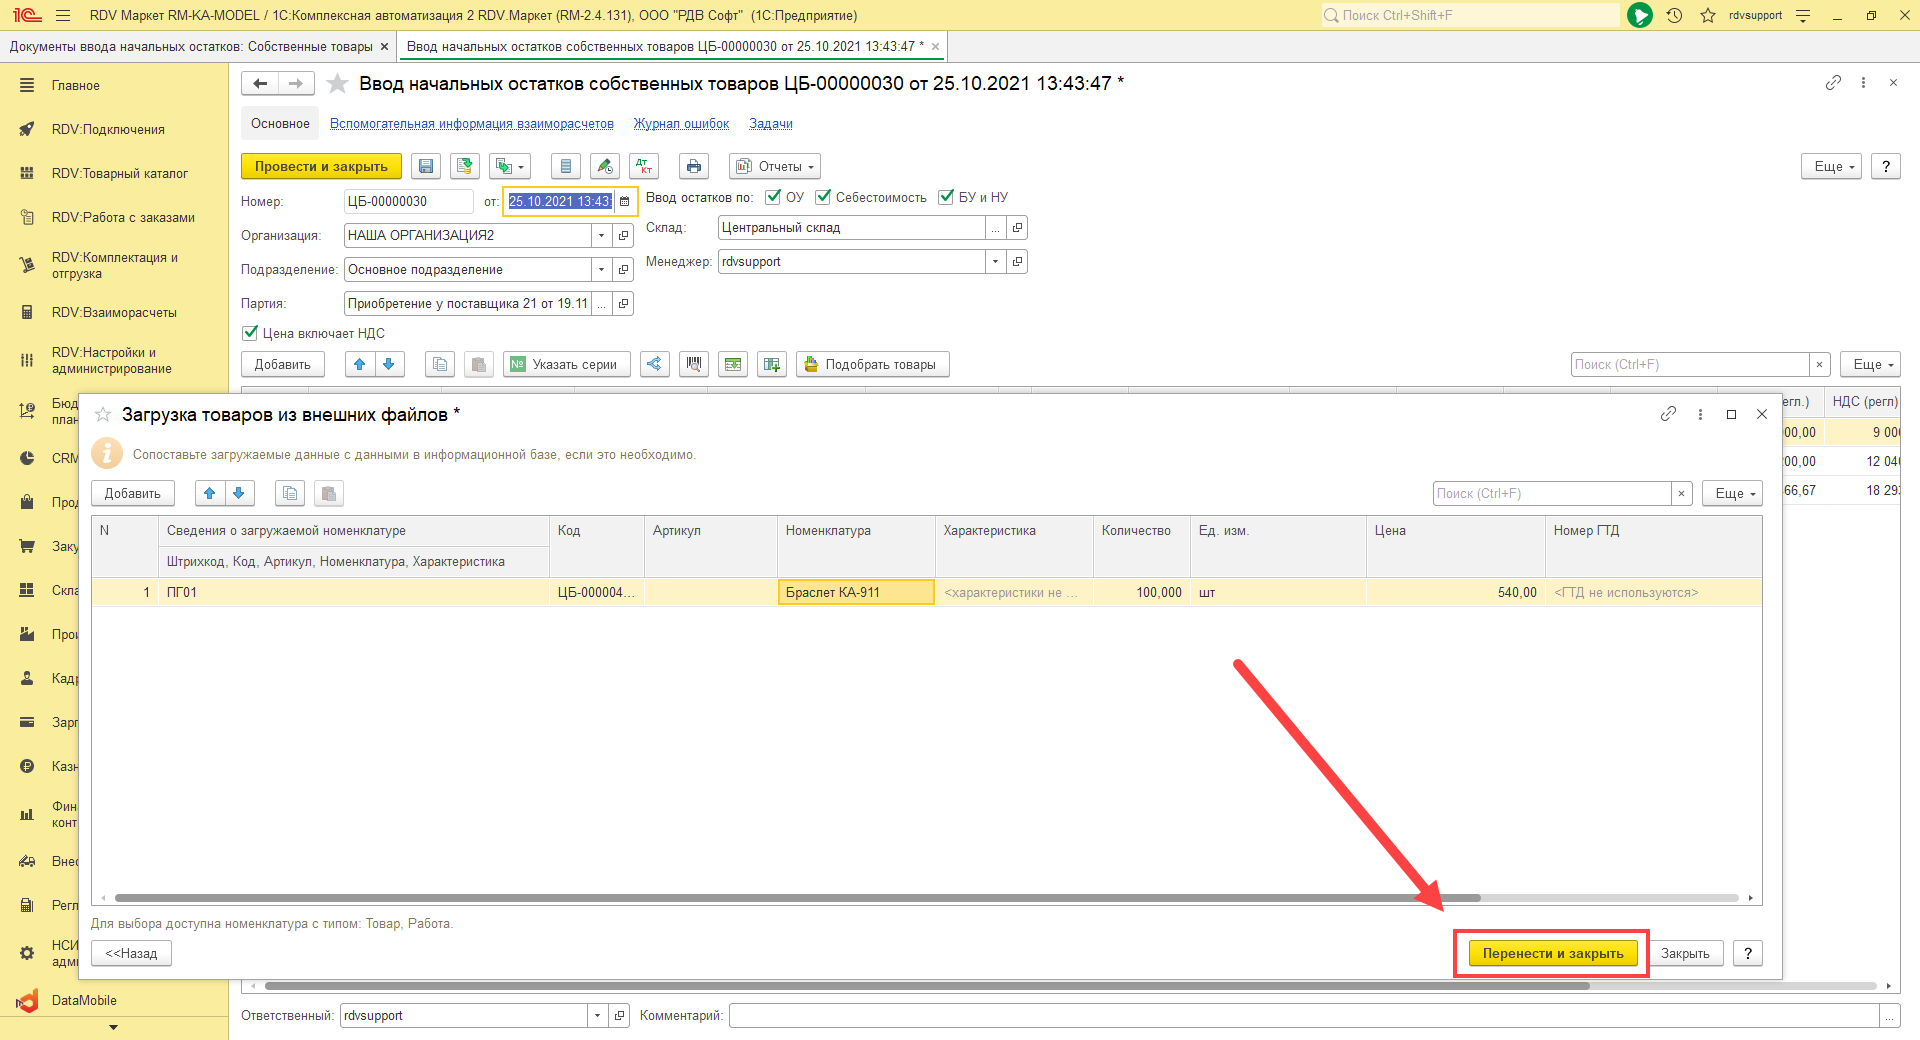Click move row up arrow in dialog

pyautogui.click(x=209, y=493)
